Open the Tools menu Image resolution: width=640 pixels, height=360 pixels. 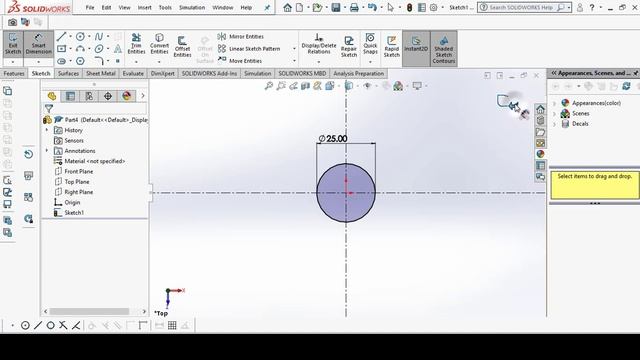point(165,7)
